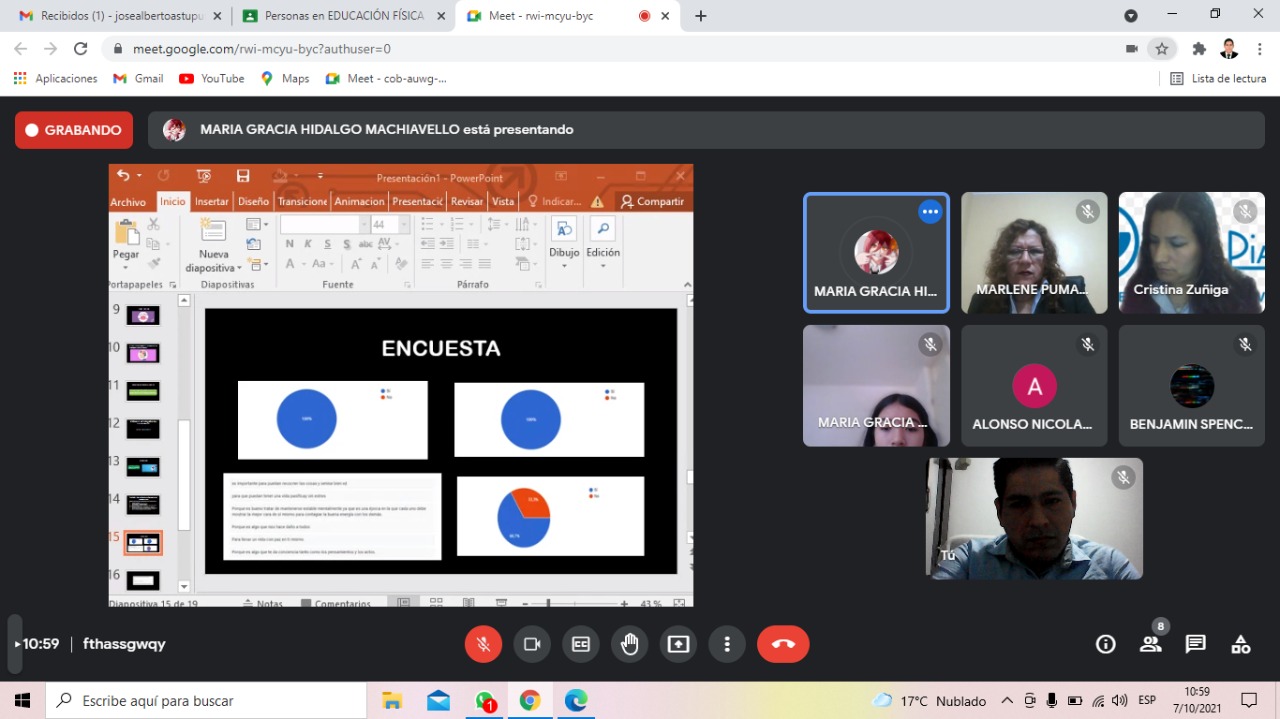Turn off the camera
The height and width of the screenshot is (719, 1280).
532,644
